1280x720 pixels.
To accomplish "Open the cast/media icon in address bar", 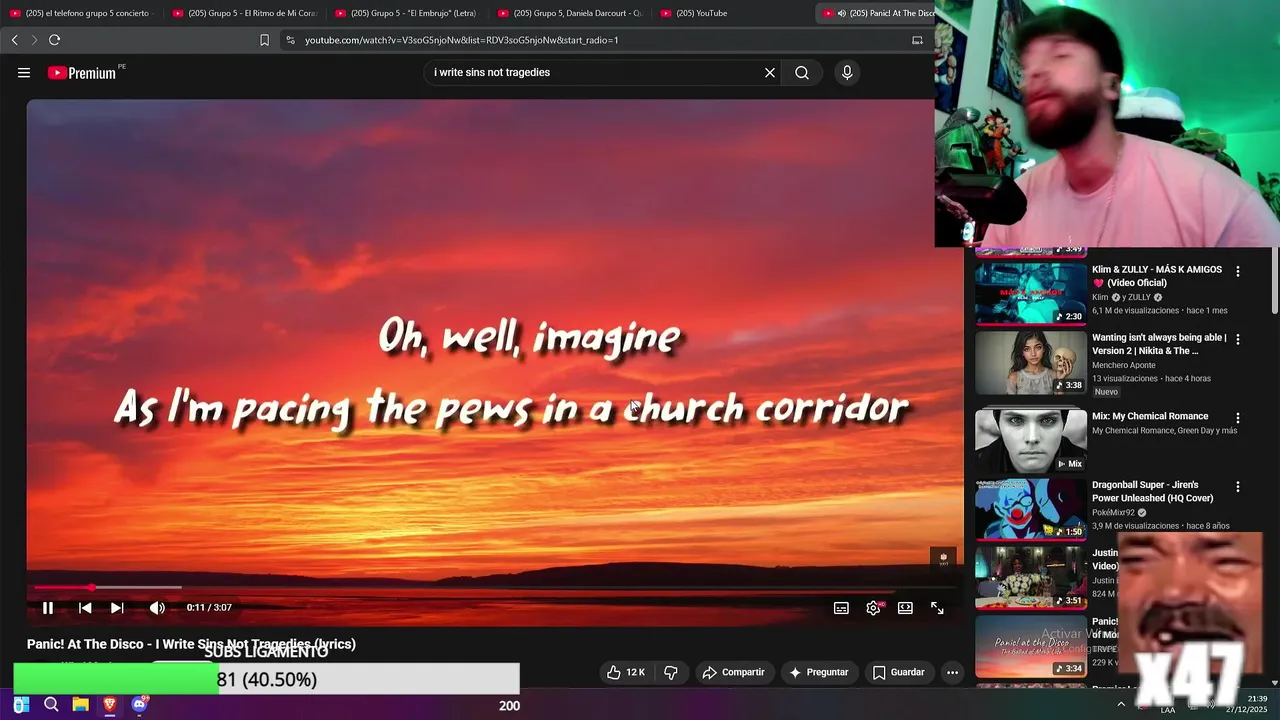I will [x=917, y=40].
